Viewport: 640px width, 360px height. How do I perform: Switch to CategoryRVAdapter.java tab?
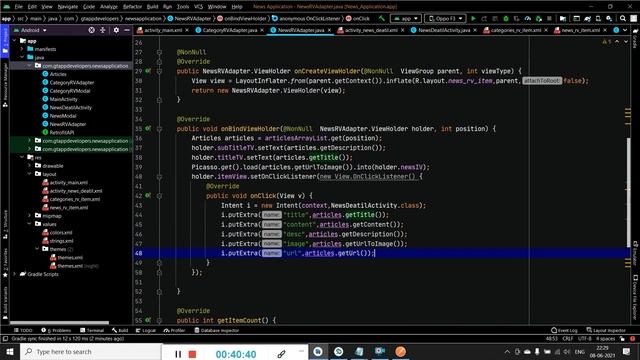[230, 30]
